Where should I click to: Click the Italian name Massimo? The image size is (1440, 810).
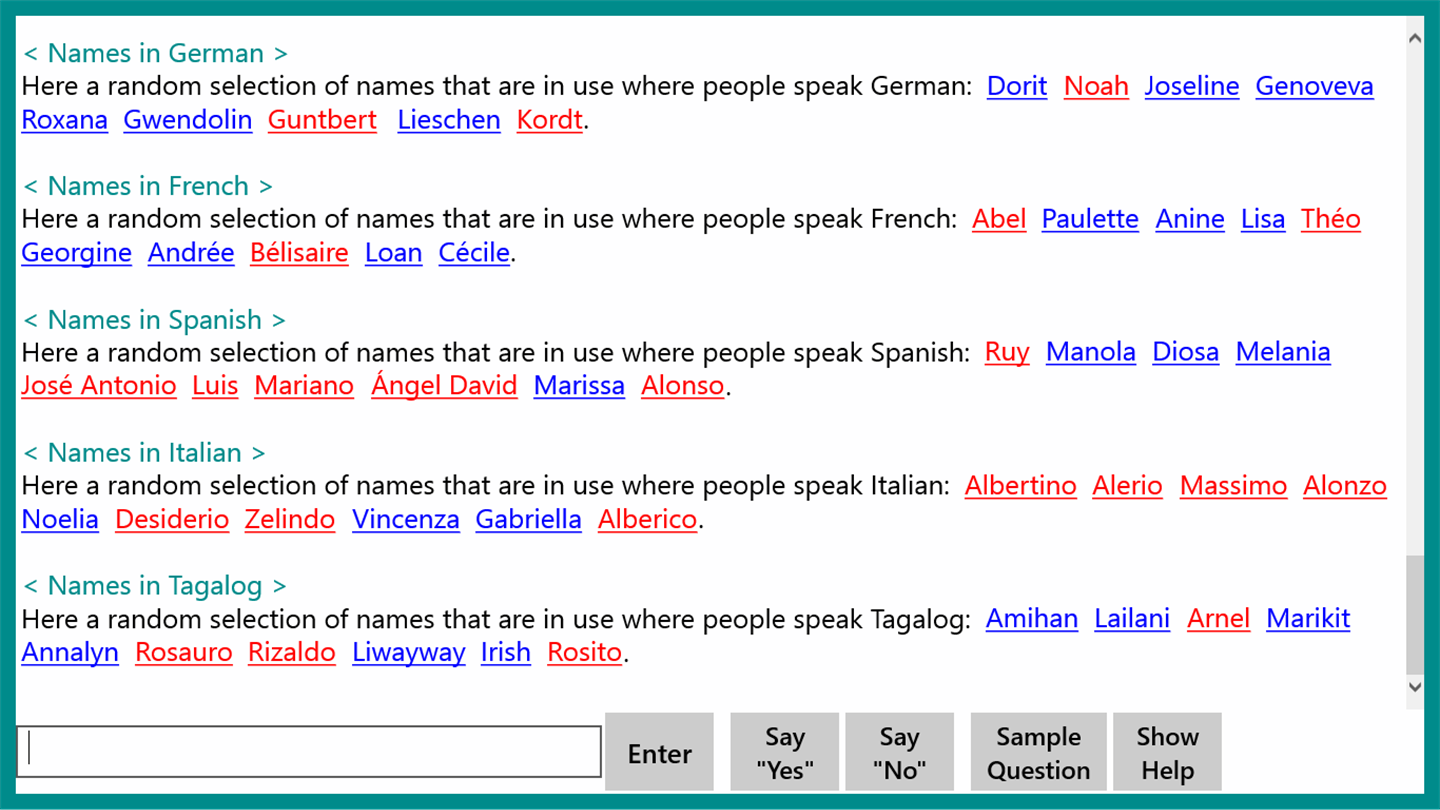[1233, 486]
